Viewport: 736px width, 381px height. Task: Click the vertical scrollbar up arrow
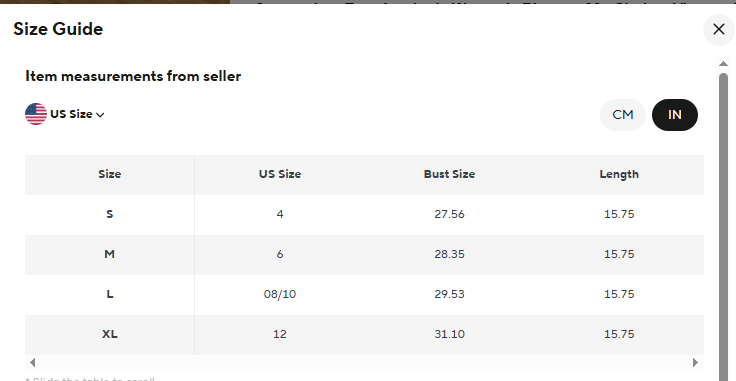click(x=723, y=64)
